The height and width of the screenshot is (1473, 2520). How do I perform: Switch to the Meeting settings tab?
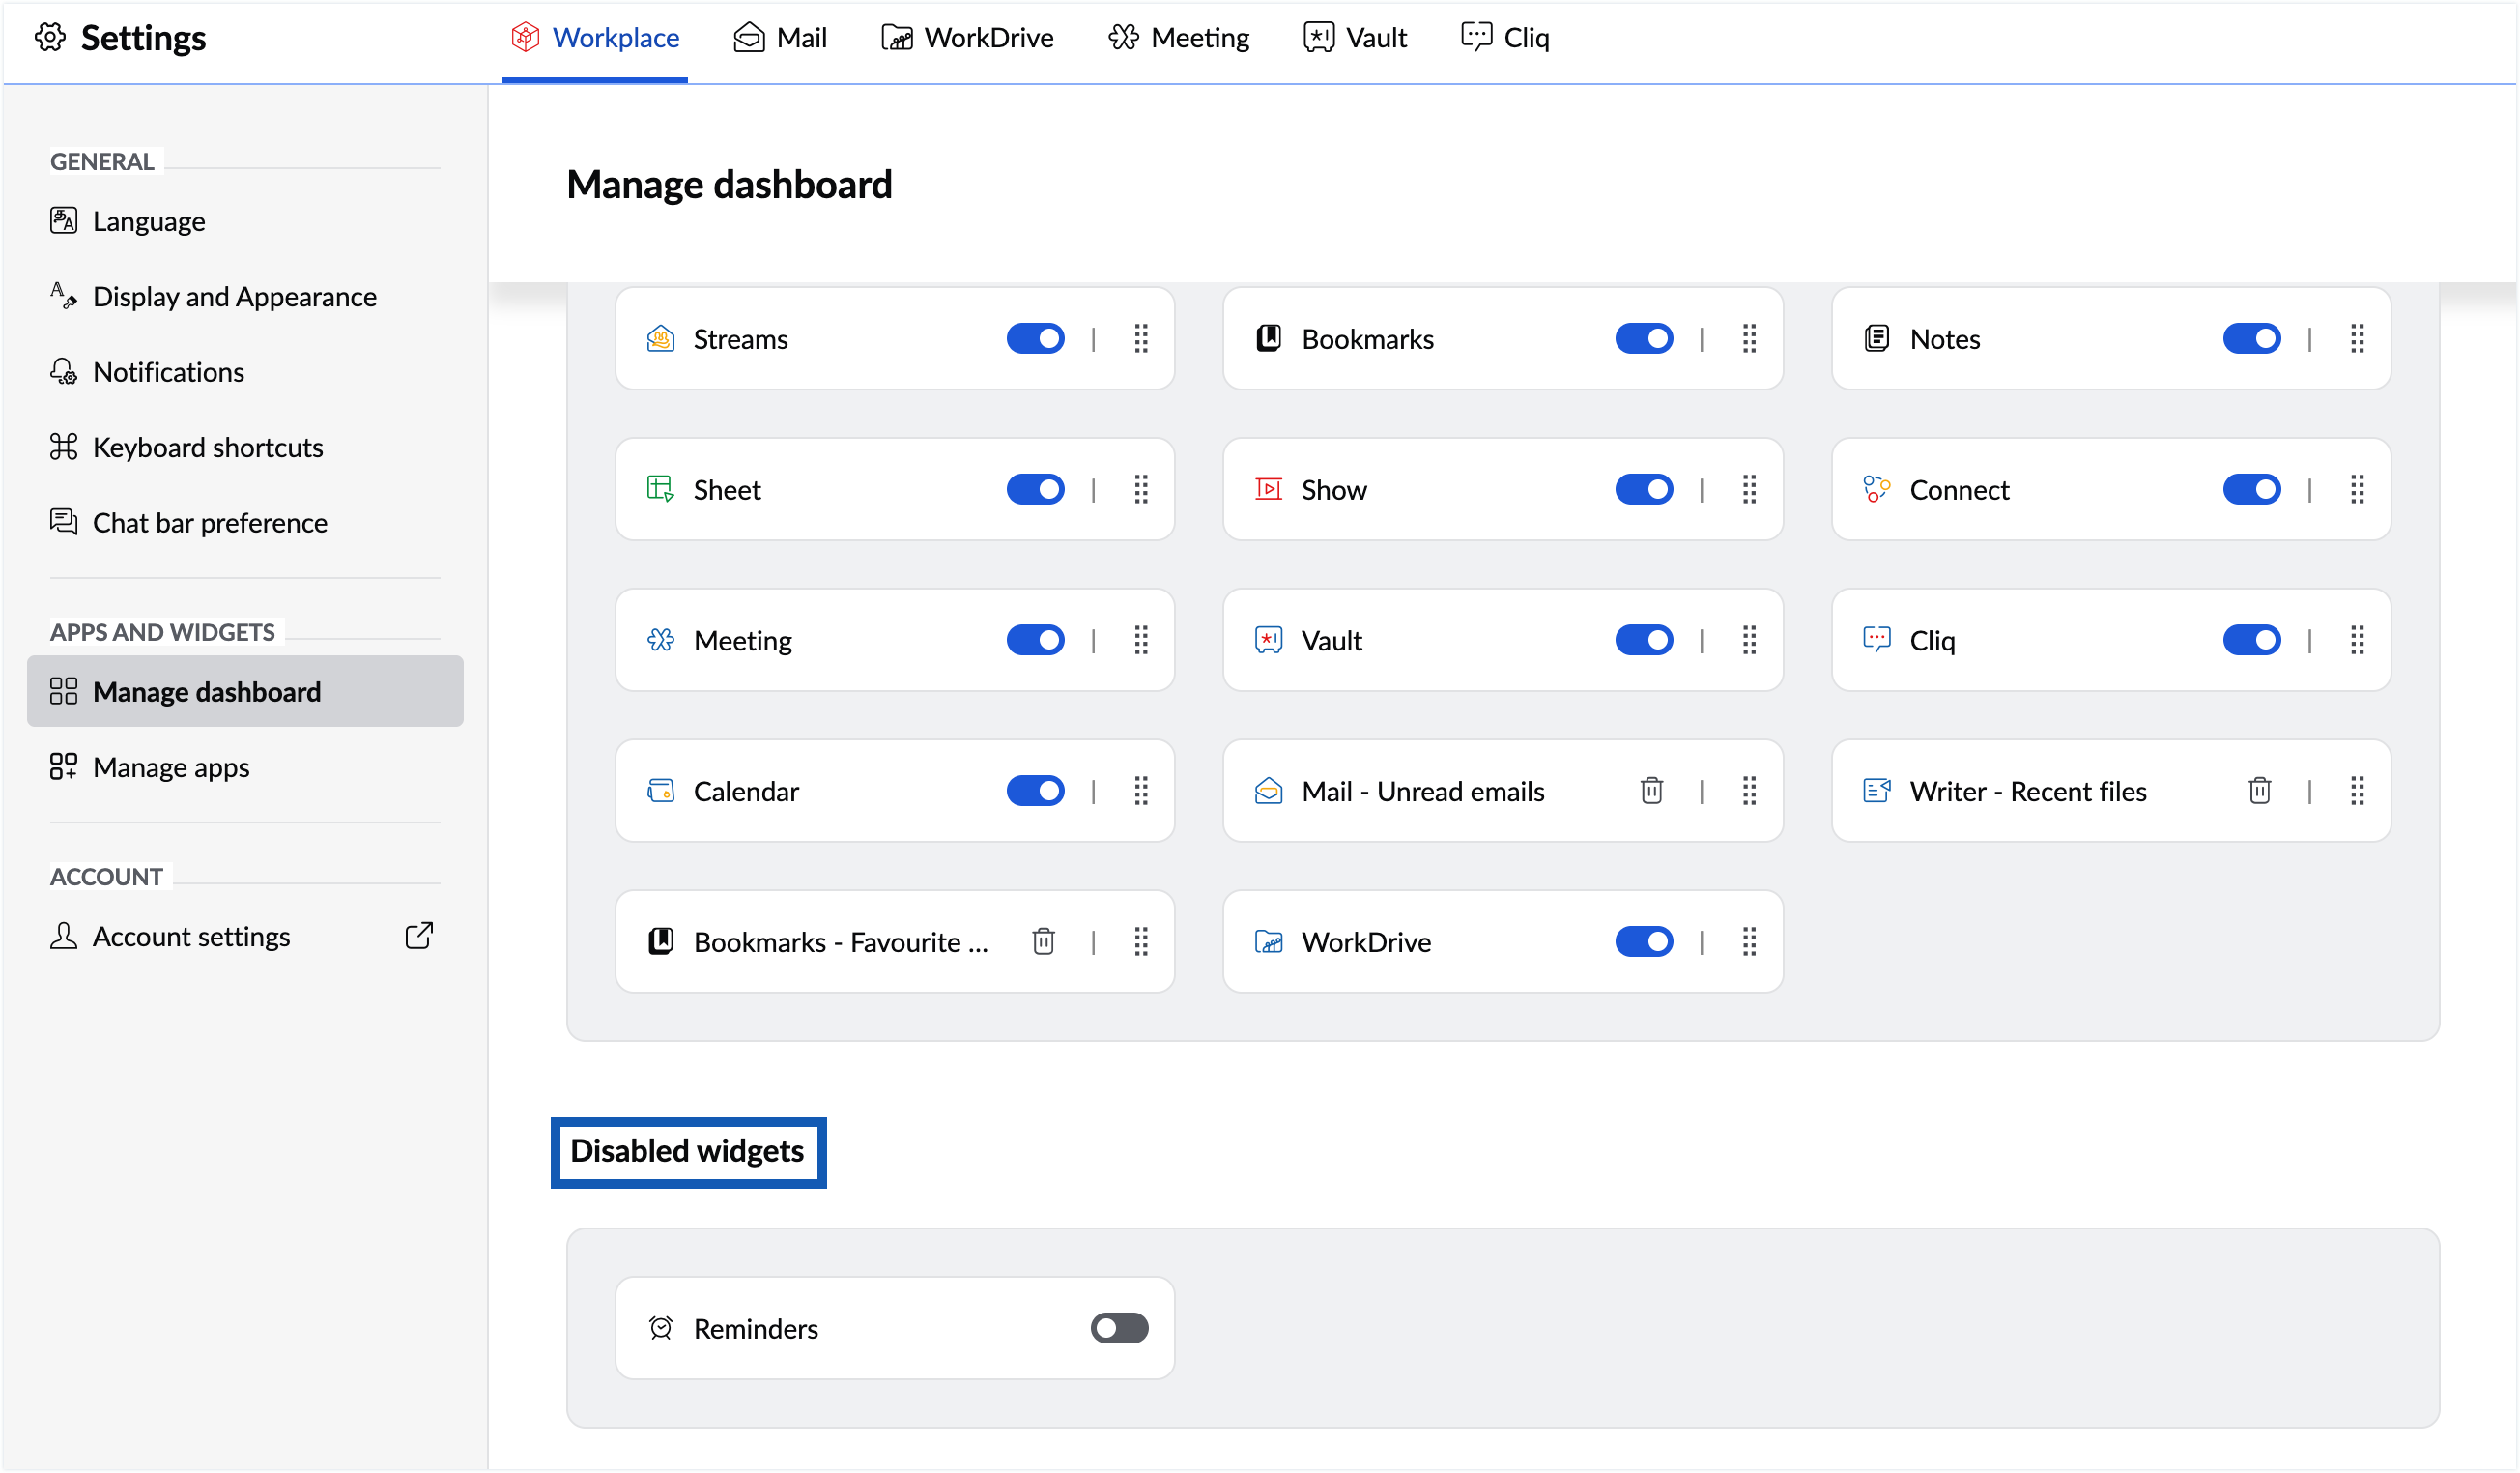tap(1180, 38)
